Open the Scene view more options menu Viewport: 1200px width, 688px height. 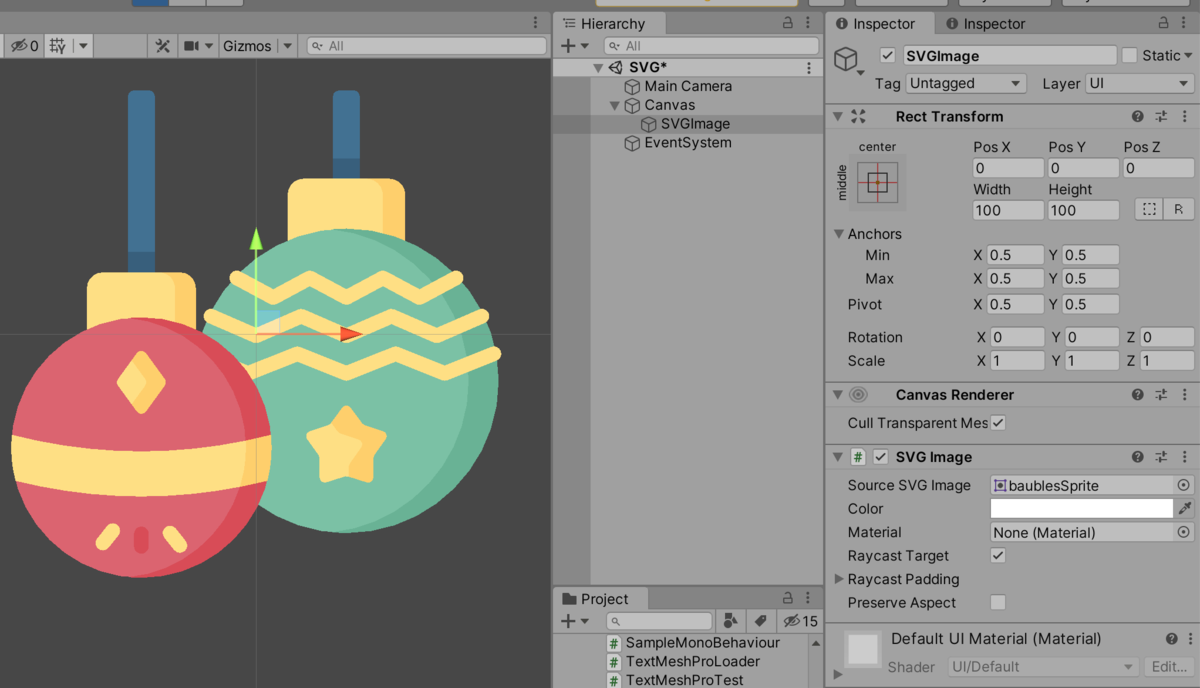tap(536, 23)
